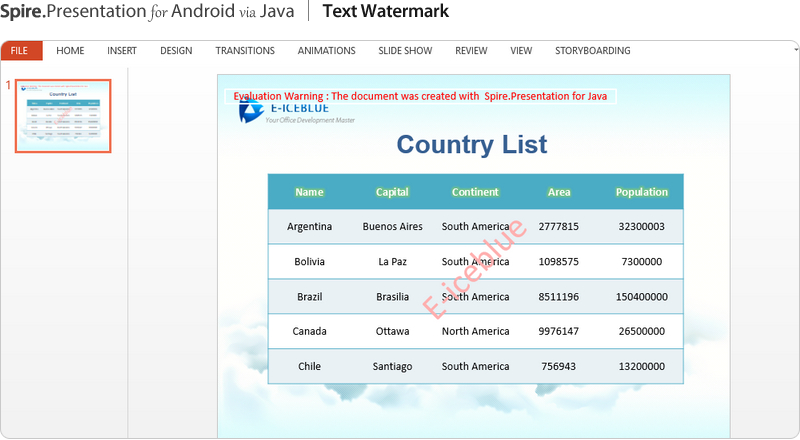Open the FILE tab
This screenshot has height=440, width=800.
20,51
